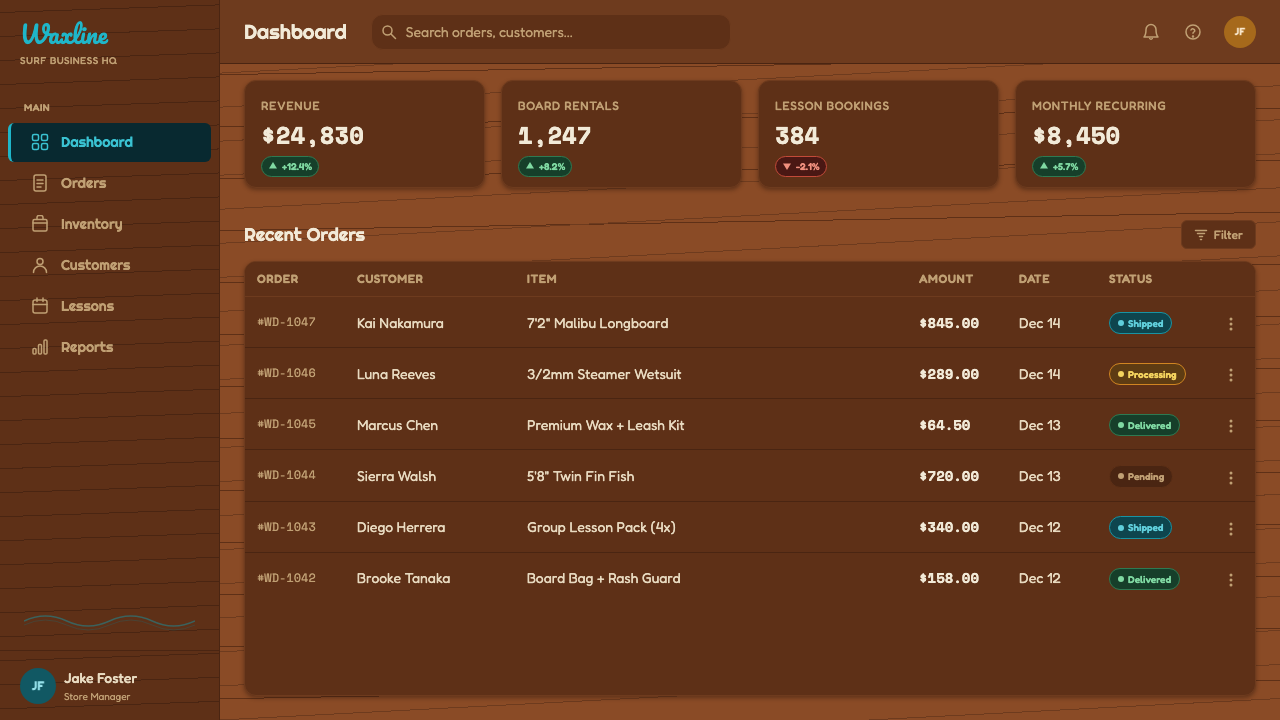This screenshot has width=1280, height=720.
Task: Open row menu for Sierra Walsh's order
Action: tap(1231, 478)
